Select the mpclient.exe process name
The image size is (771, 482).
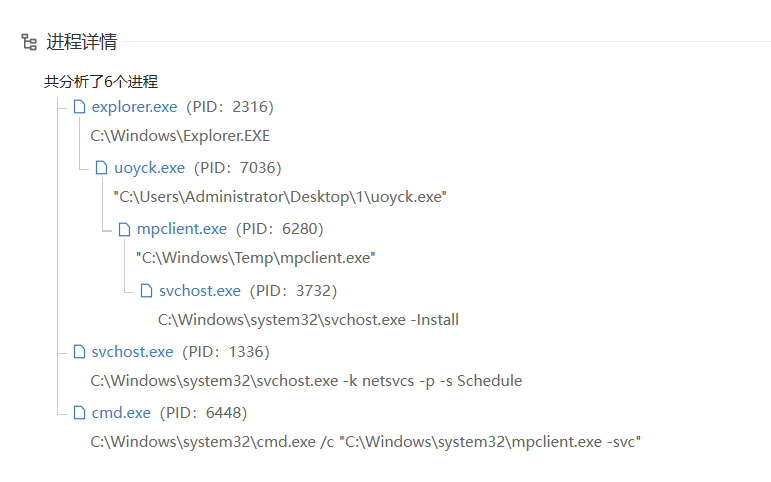click(x=181, y=229)
